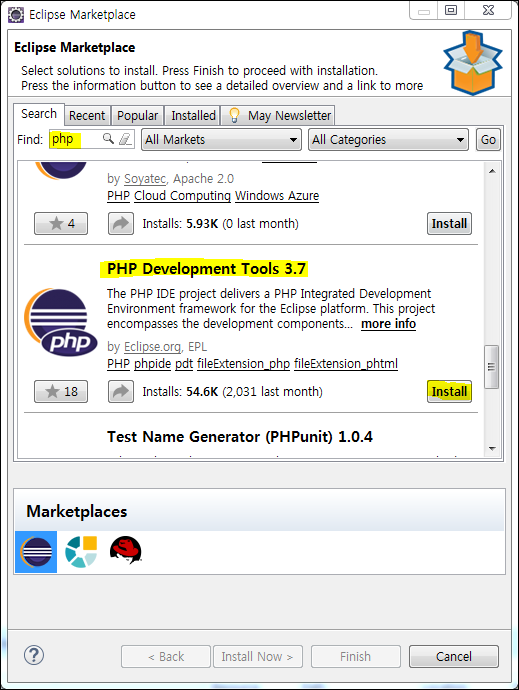Select the Red Hat marketplace catalog icon

(x=125, y=551)
